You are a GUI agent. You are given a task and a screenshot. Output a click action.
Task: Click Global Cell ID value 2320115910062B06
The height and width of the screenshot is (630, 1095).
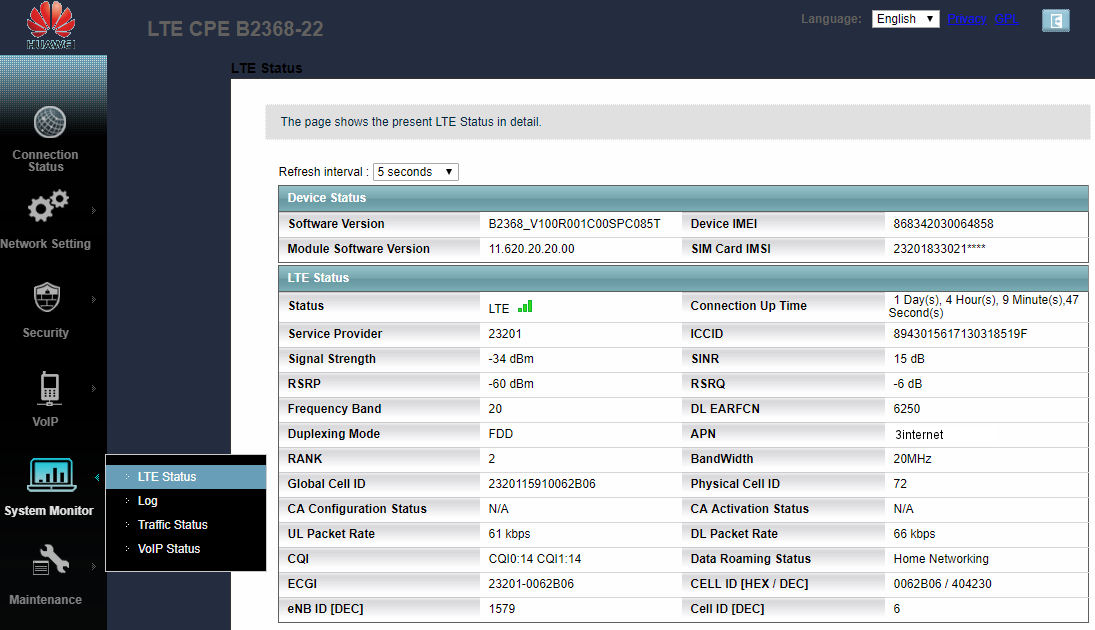click(542, 484)
